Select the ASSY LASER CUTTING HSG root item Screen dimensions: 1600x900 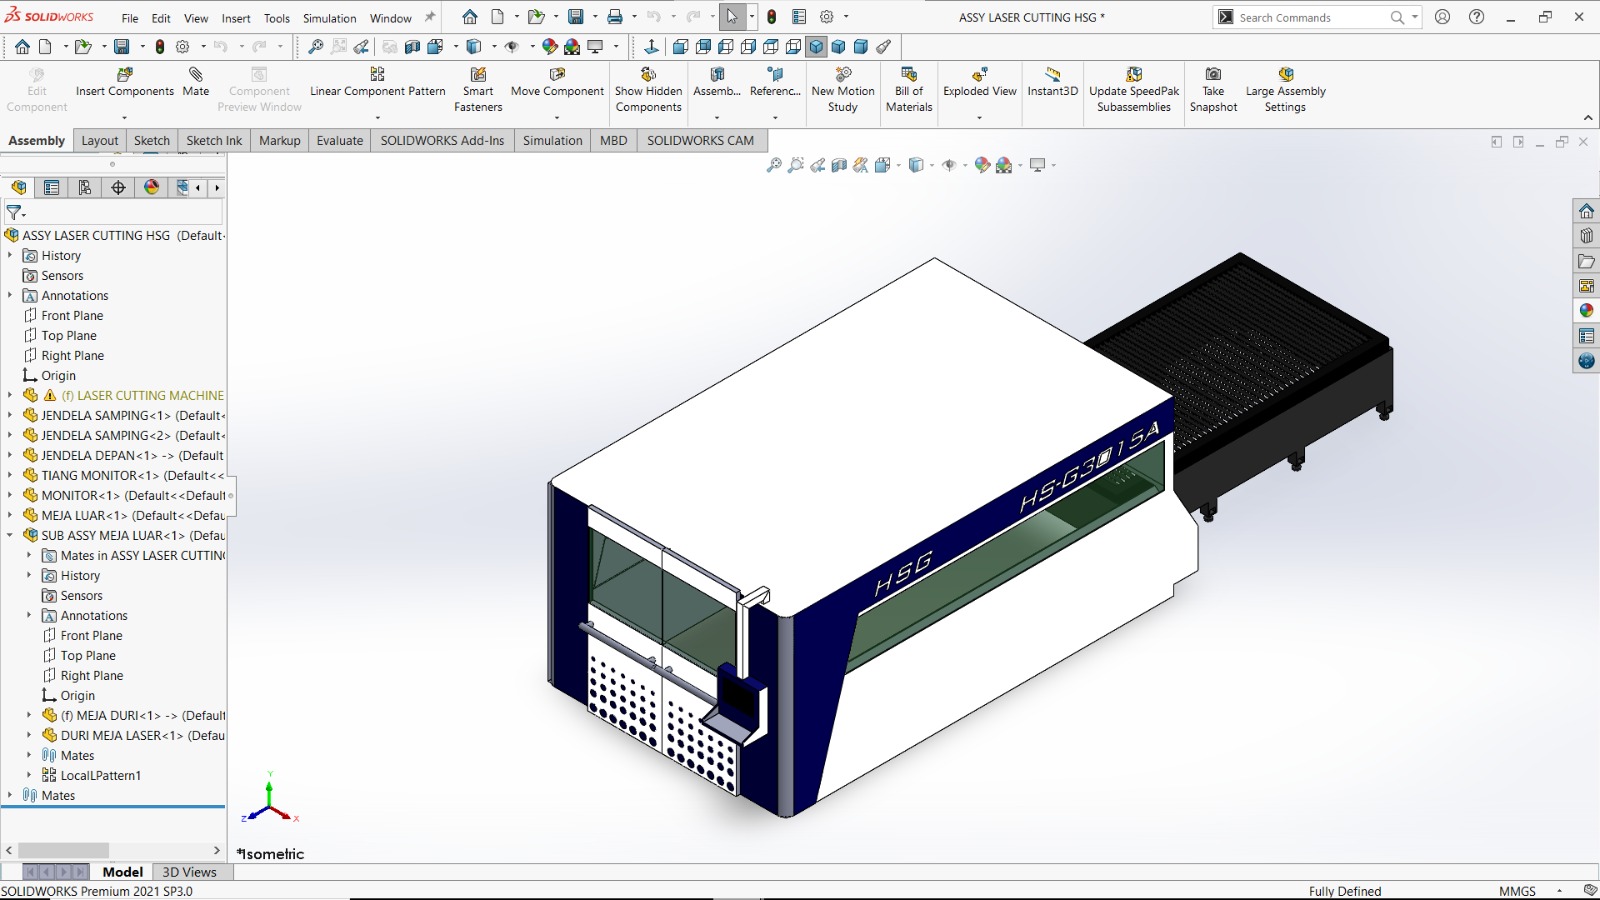tap(114, 235)
